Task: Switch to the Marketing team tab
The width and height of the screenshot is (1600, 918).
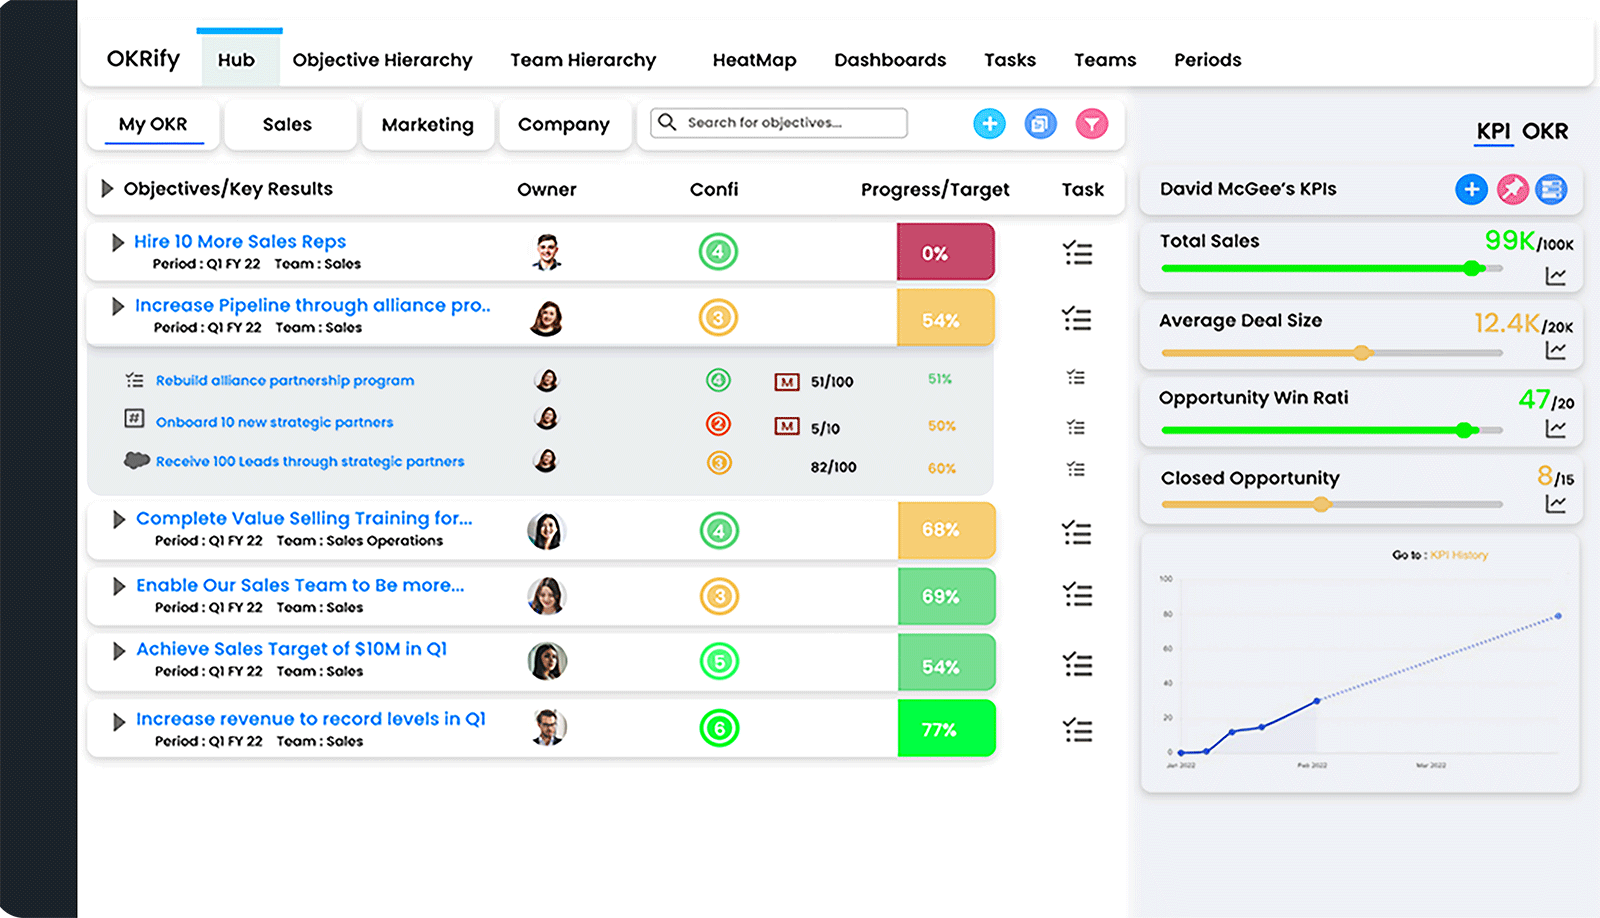Action: [x=427, y=125]
